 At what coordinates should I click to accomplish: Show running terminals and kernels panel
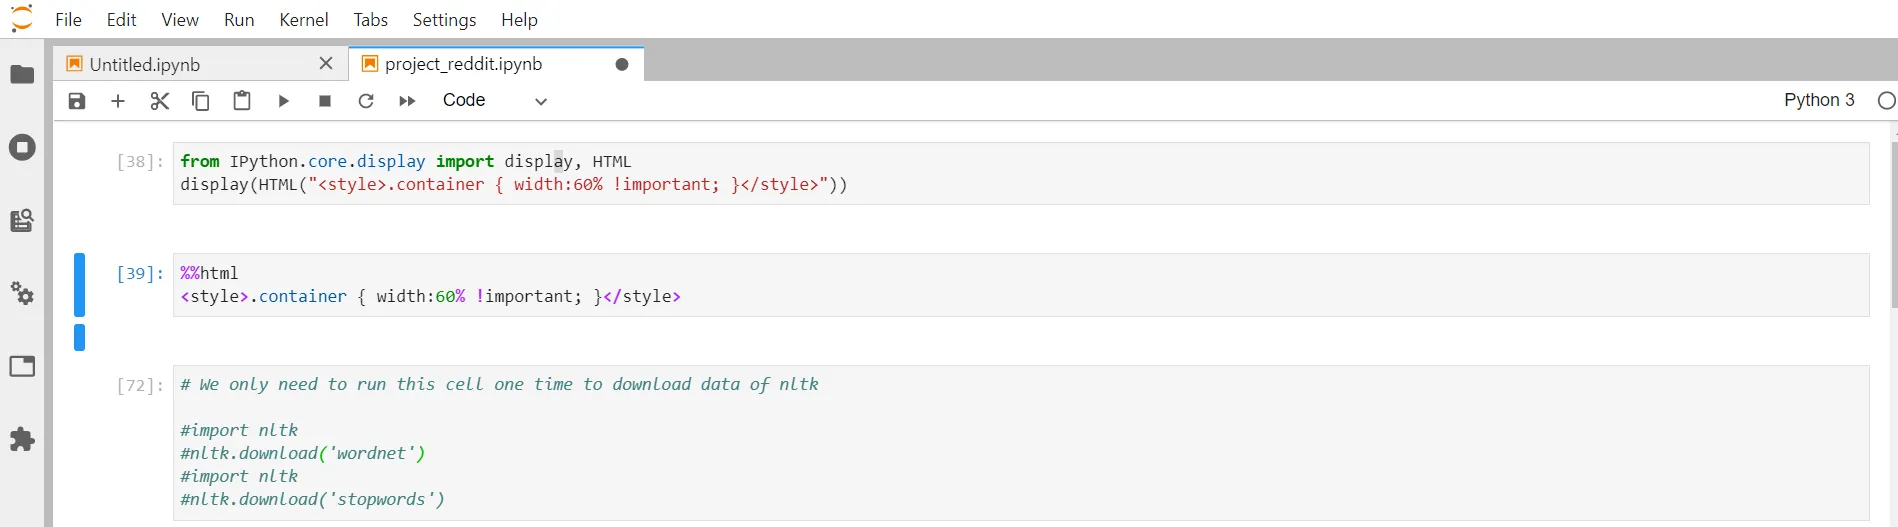(x=22, y=148)
